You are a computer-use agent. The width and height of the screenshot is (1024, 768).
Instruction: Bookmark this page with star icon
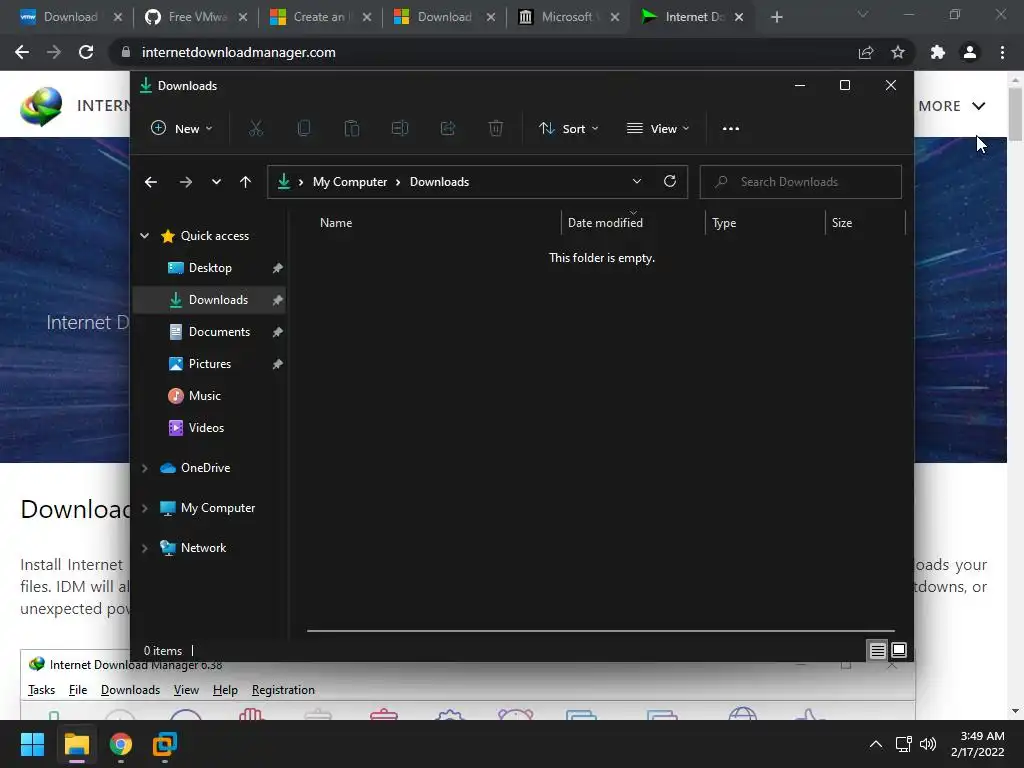coord(898,52)
